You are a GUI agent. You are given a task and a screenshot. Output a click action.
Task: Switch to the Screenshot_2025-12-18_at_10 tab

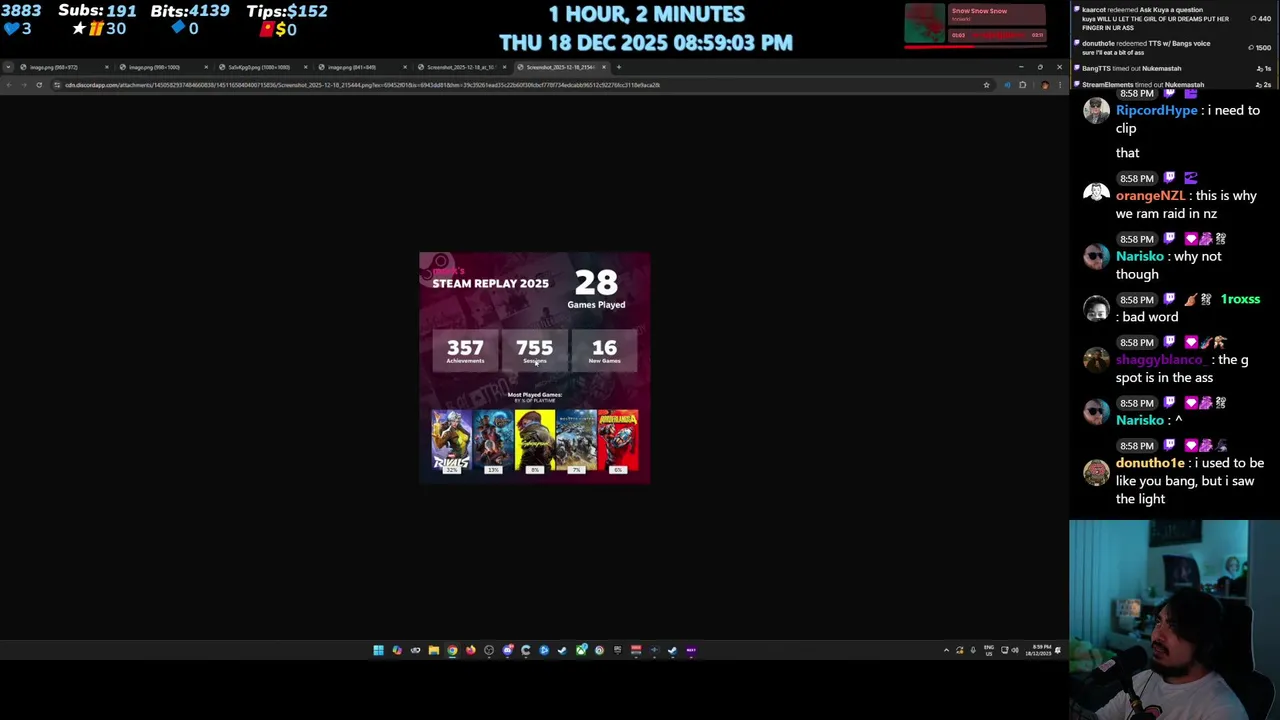[460, 67]
